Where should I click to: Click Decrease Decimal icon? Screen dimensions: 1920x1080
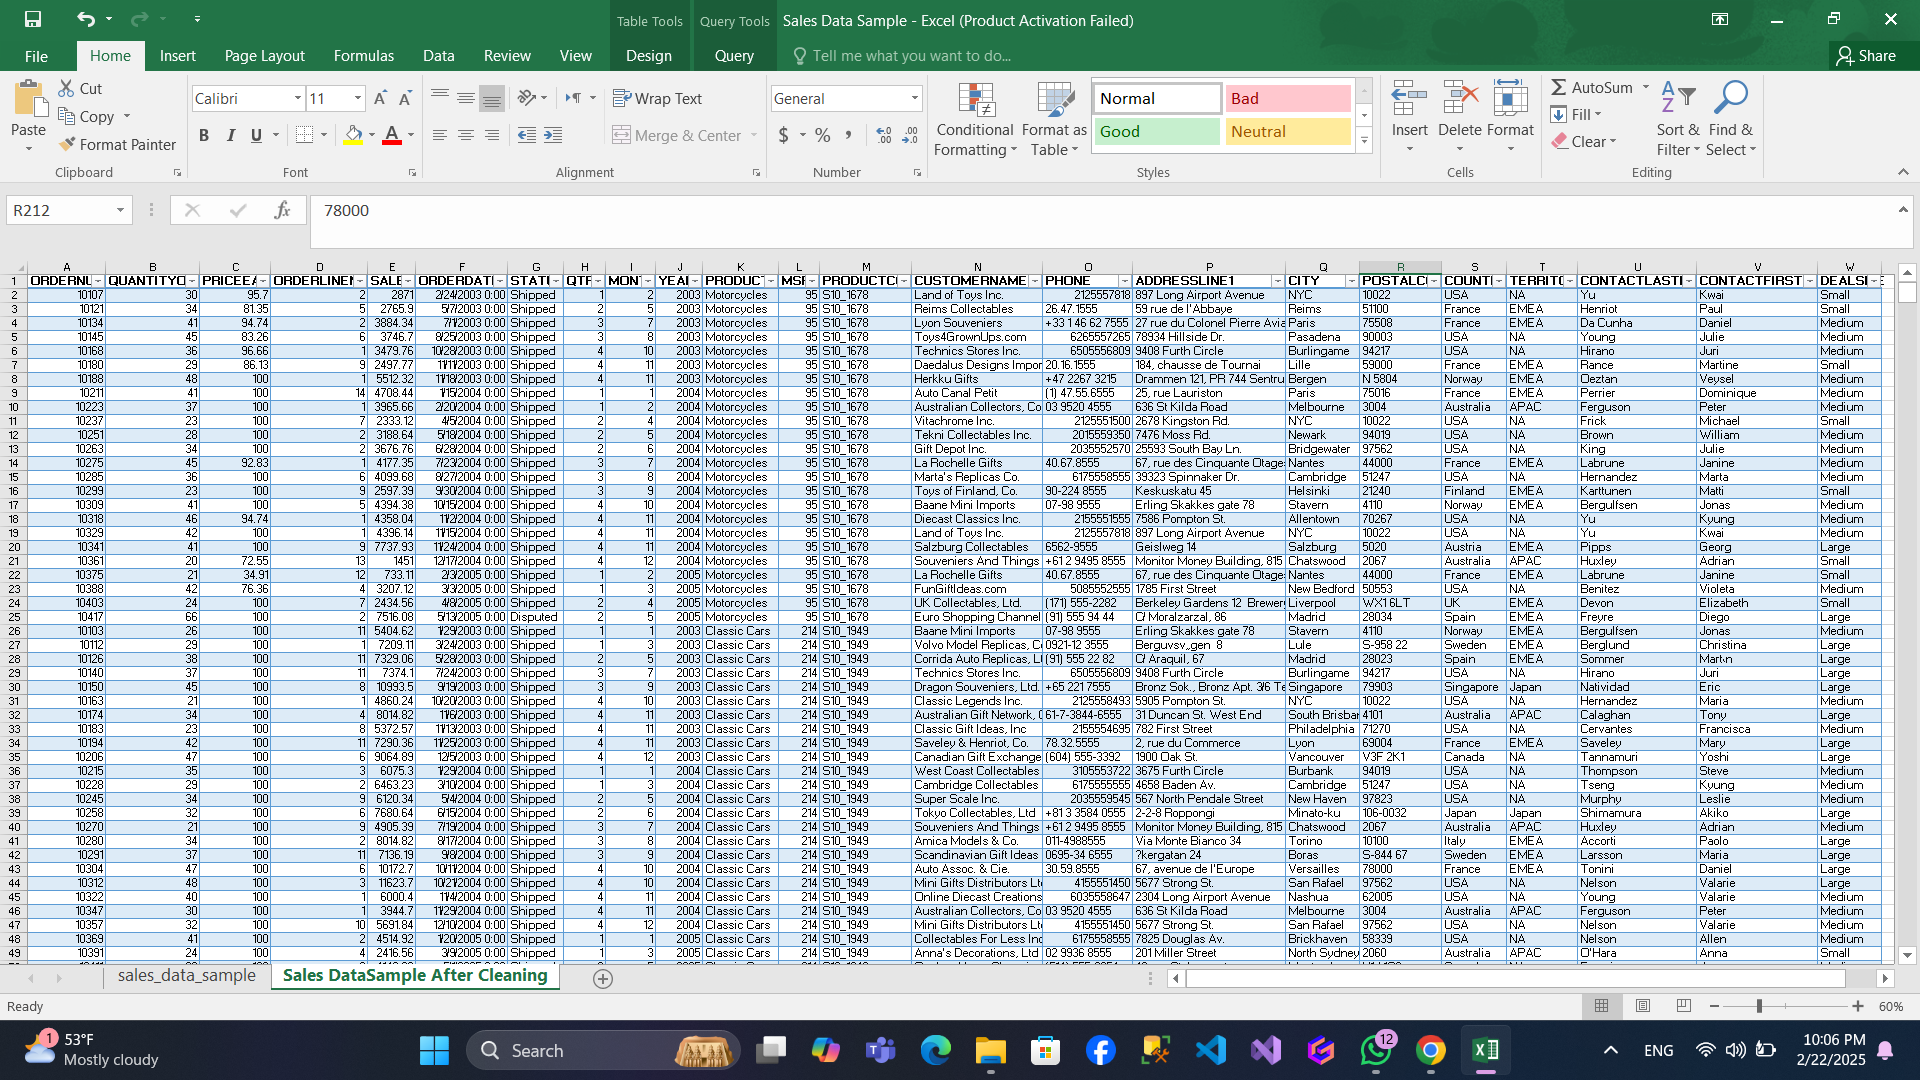pyautogui.click(x=910, y=135)
